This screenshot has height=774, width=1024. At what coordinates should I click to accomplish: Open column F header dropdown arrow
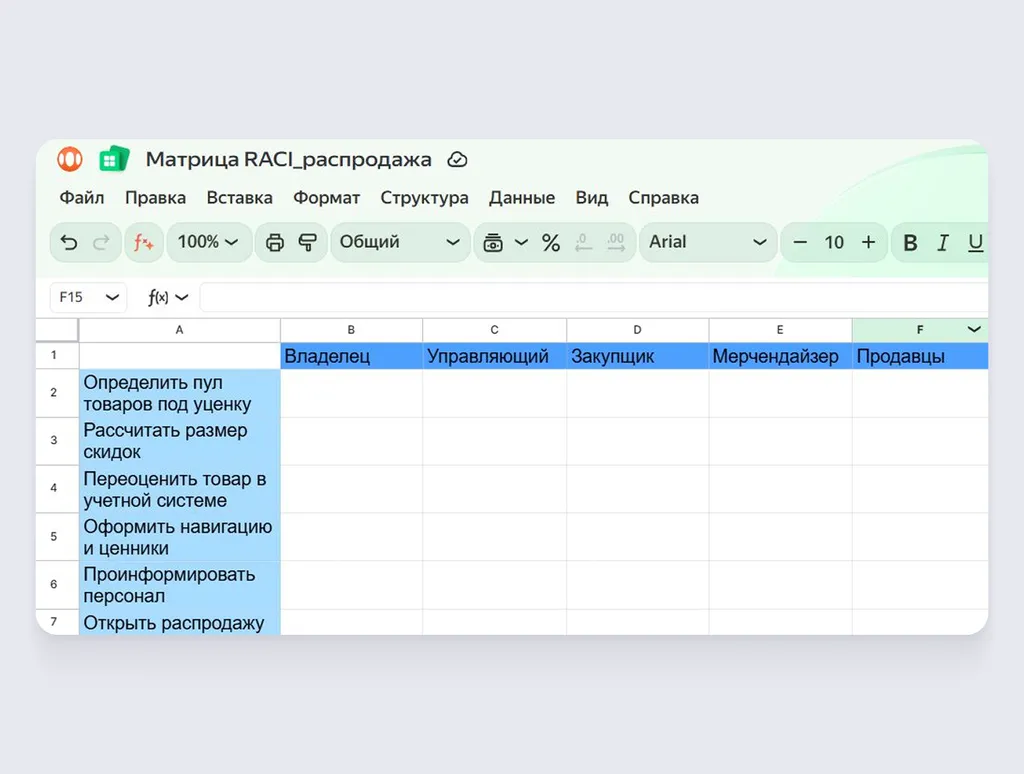pos(974,330)
